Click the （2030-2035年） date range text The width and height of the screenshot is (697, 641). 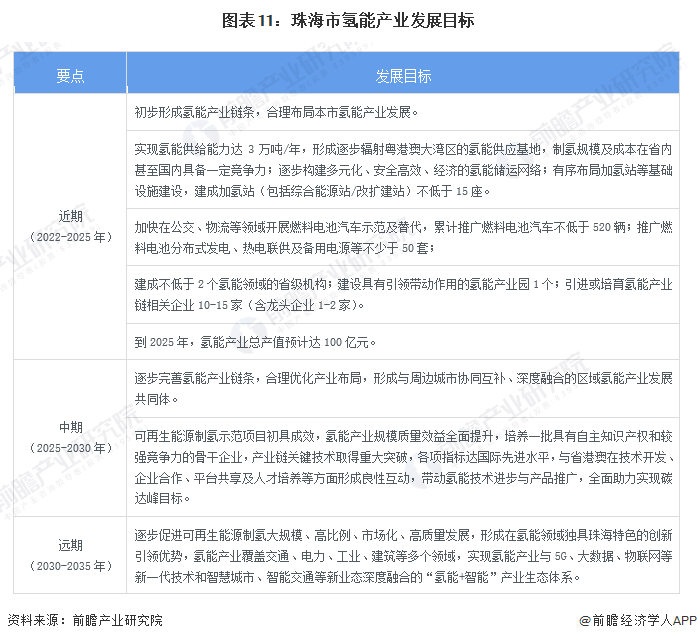point(70,565)
